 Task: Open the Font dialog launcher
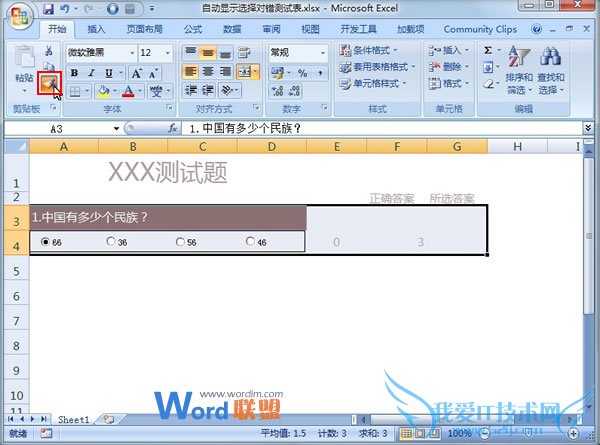[169, 108]
